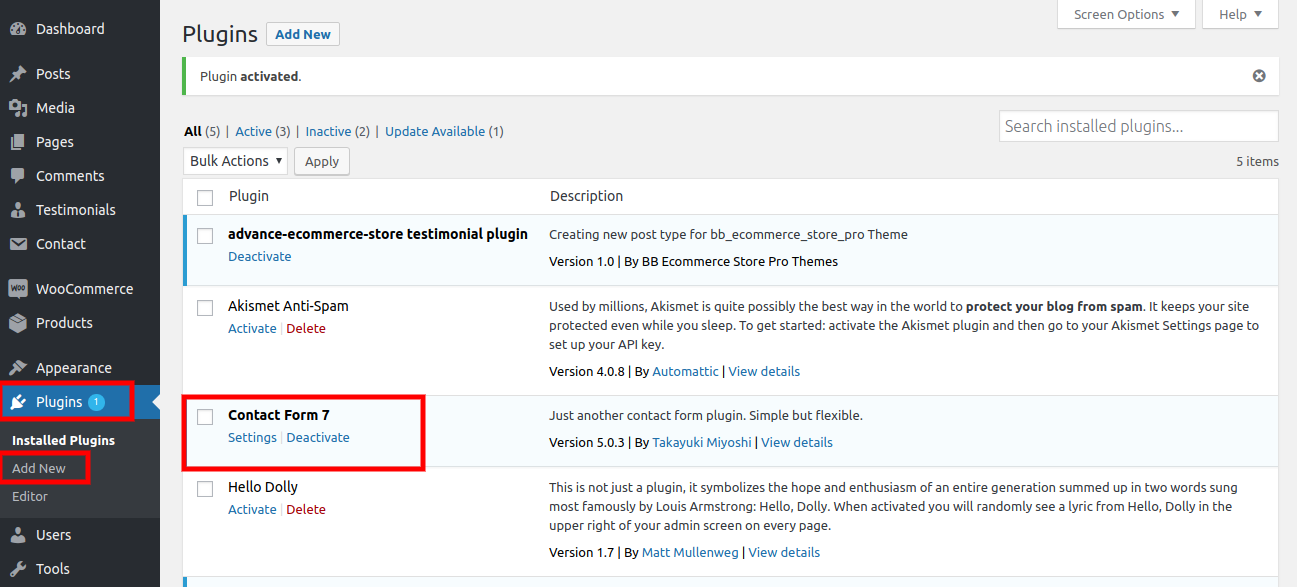Screen dimensions: 1297x587
Task: Click the Appearance paintbrush icon
Action: [18, 368]
